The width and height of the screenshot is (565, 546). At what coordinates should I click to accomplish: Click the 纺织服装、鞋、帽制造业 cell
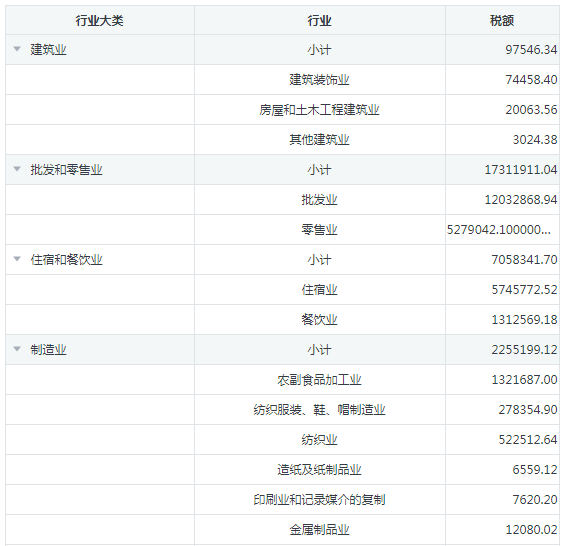pos(320,410)
